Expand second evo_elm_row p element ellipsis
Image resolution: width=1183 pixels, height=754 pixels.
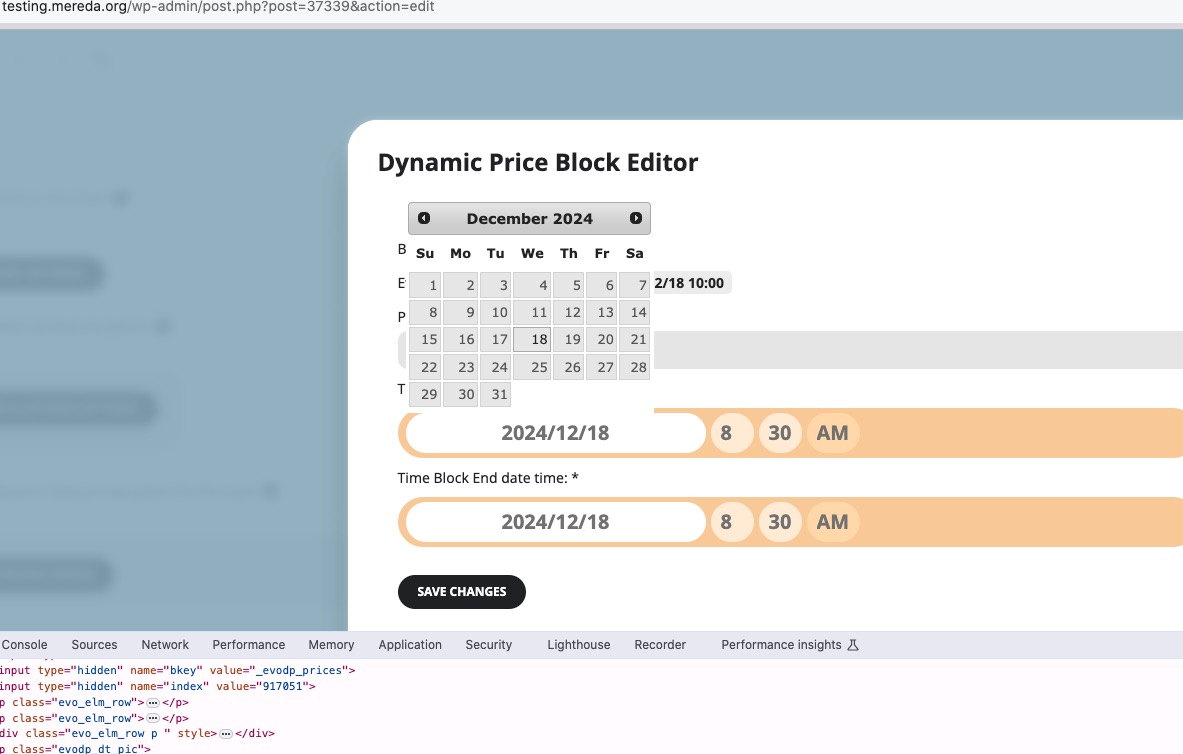[x=153, y=719]
